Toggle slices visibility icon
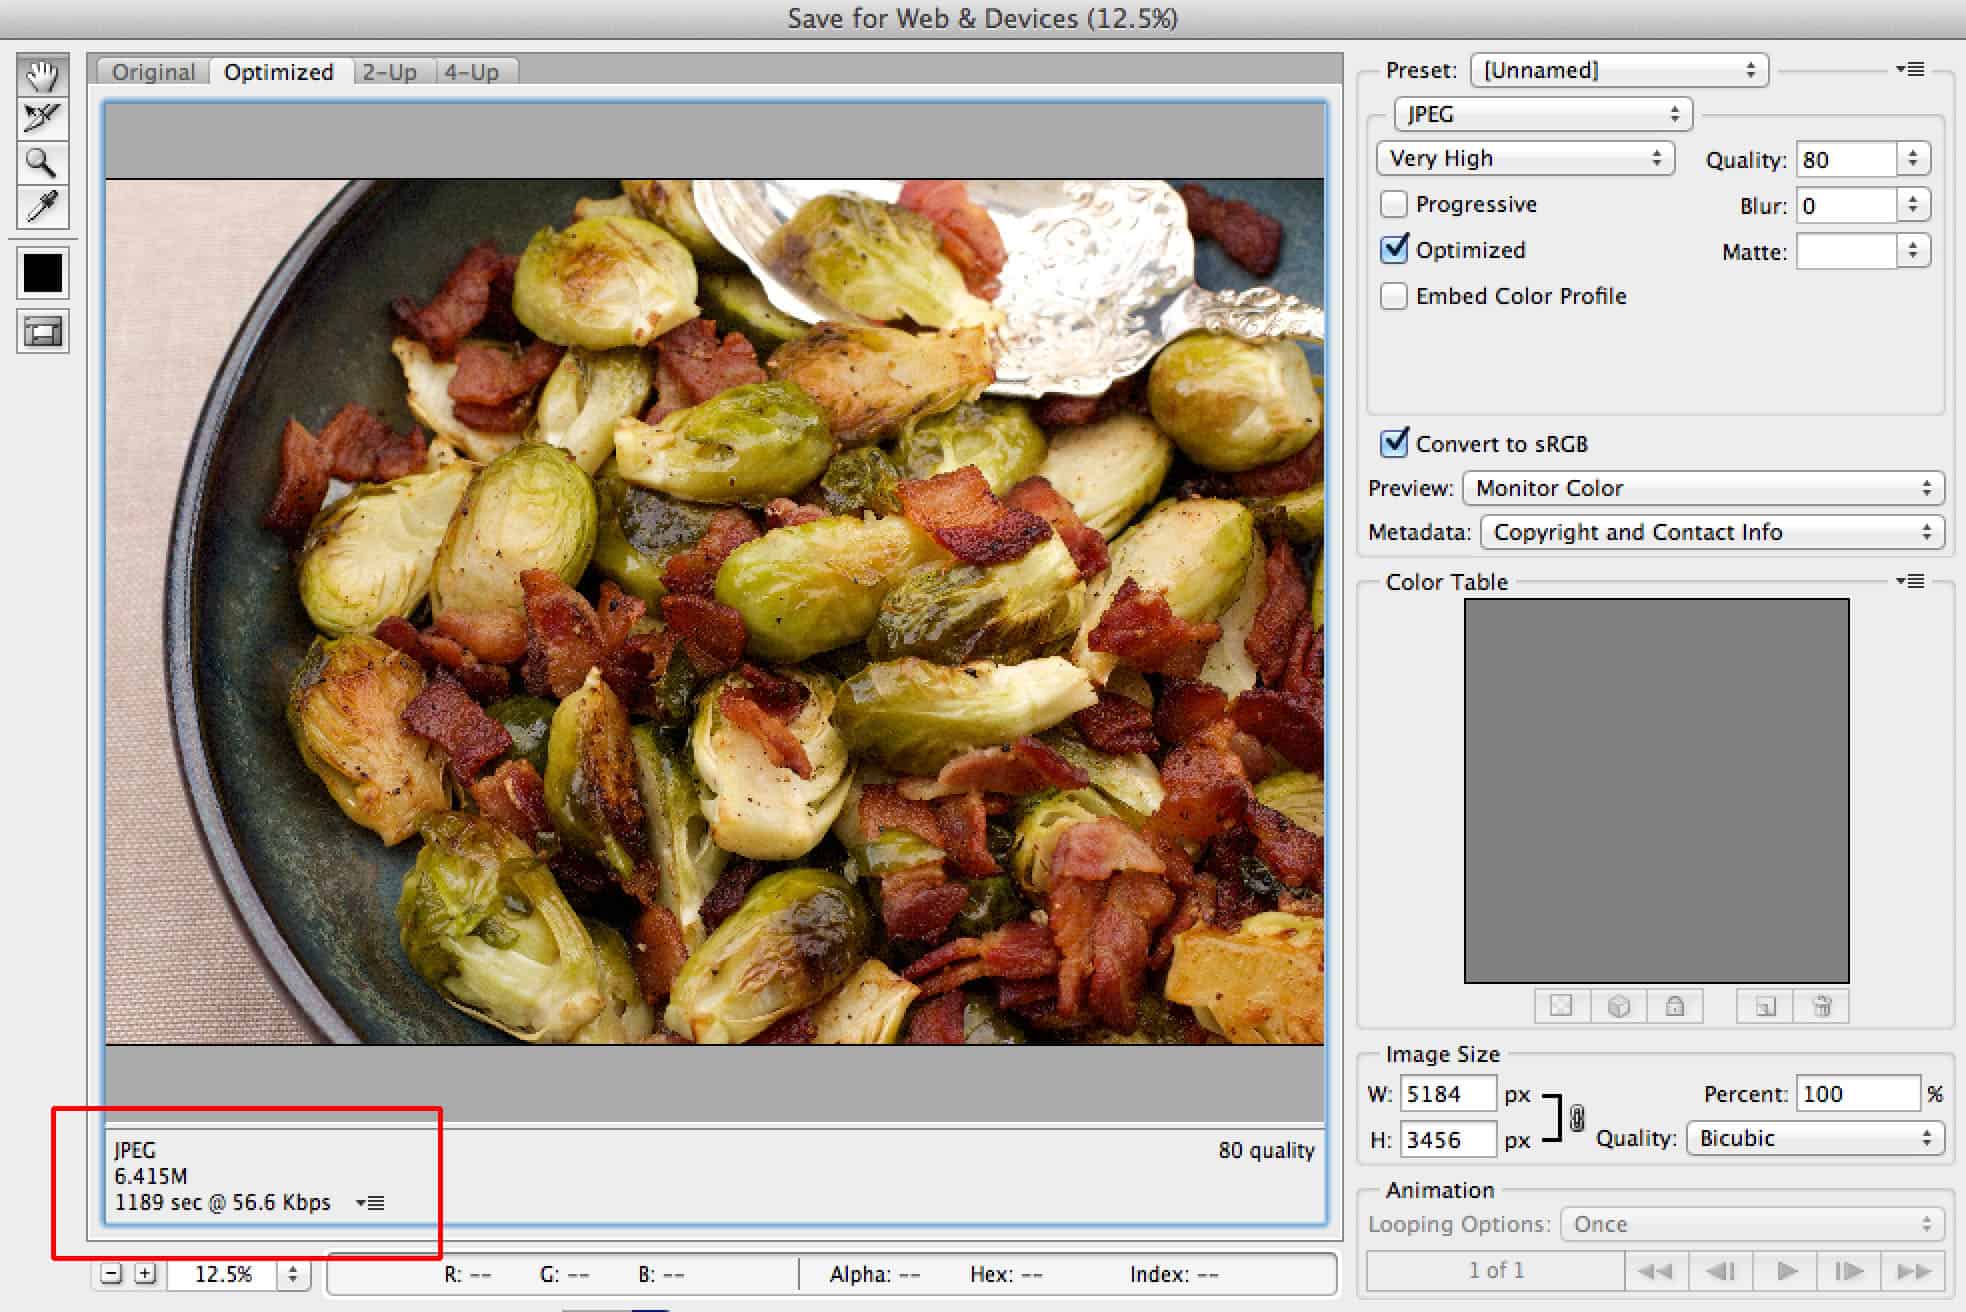The image size is (1966, 1312). pyautogui.click(x=42, y=332)
